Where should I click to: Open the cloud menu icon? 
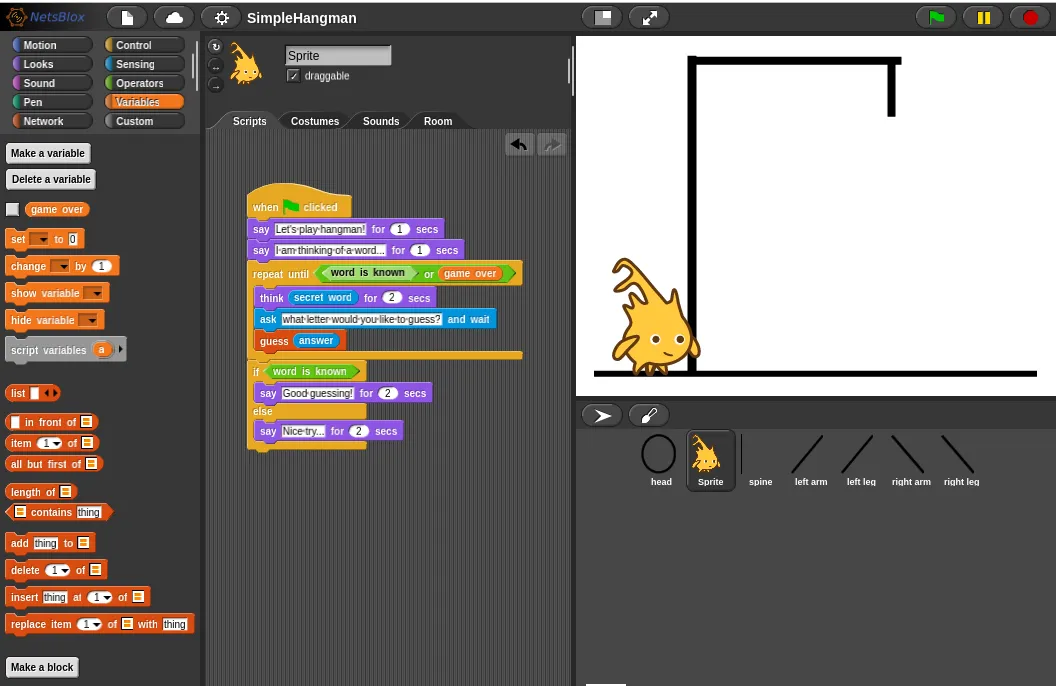(174, 18)
